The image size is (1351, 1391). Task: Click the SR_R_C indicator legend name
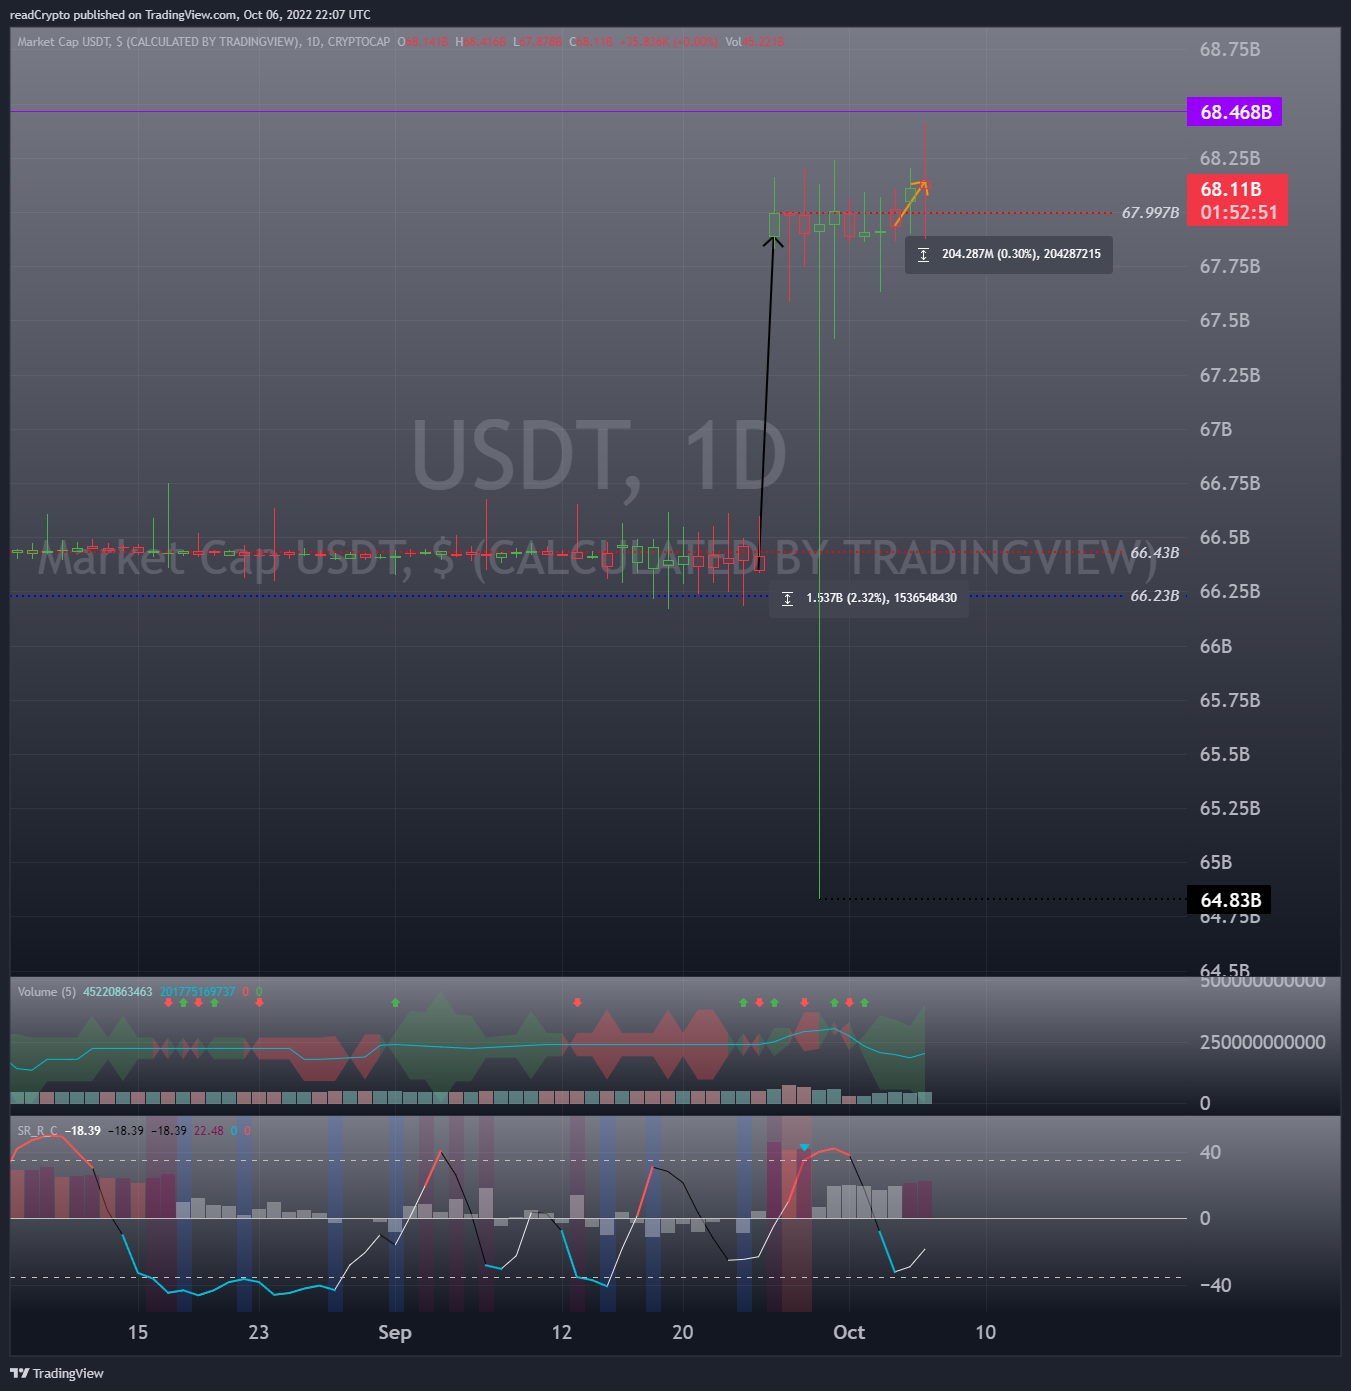coord(37,1131)
